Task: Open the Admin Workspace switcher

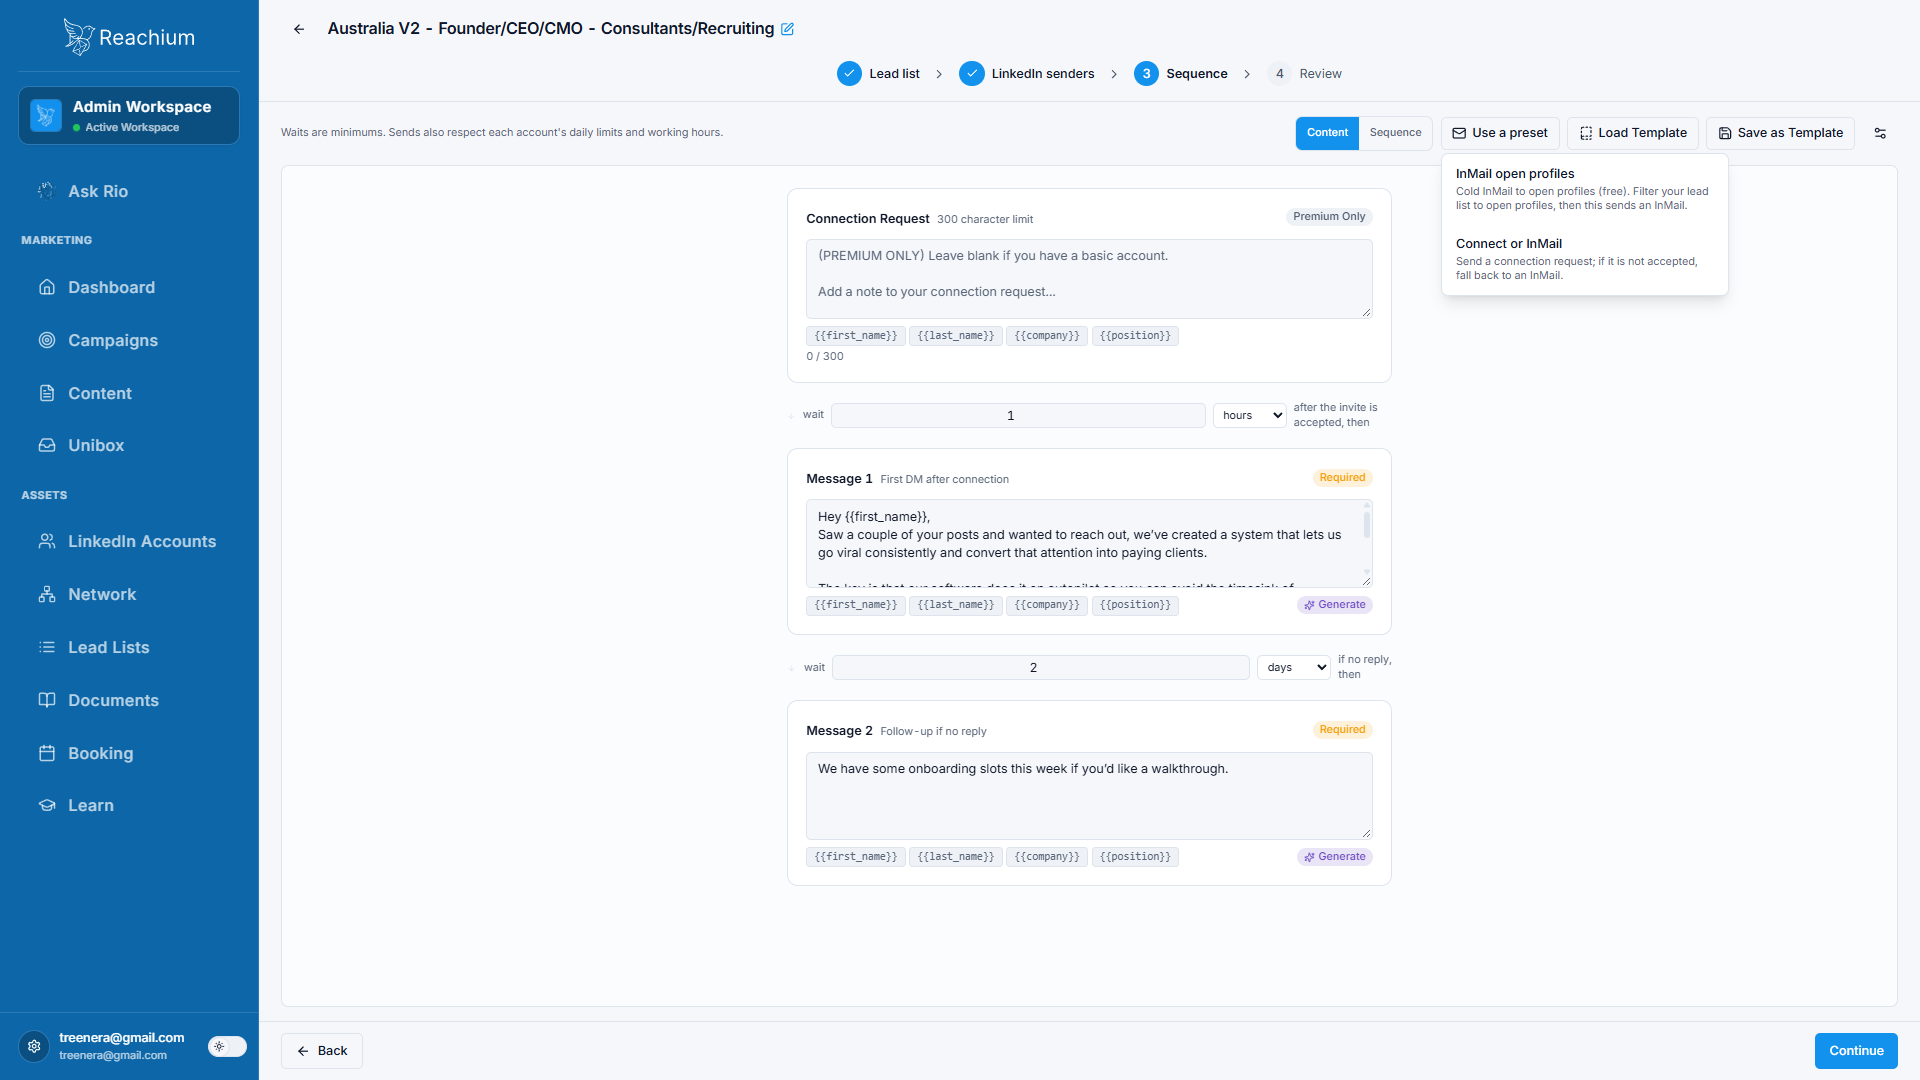Action: click(x=129, y=115)
